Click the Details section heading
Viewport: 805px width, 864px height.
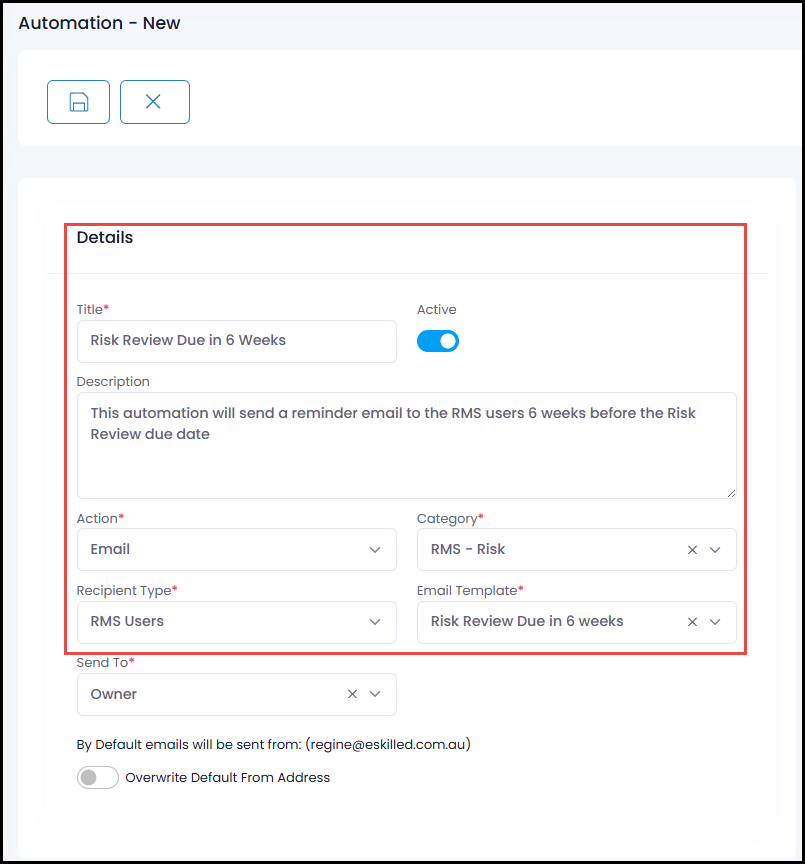(105, 237)
